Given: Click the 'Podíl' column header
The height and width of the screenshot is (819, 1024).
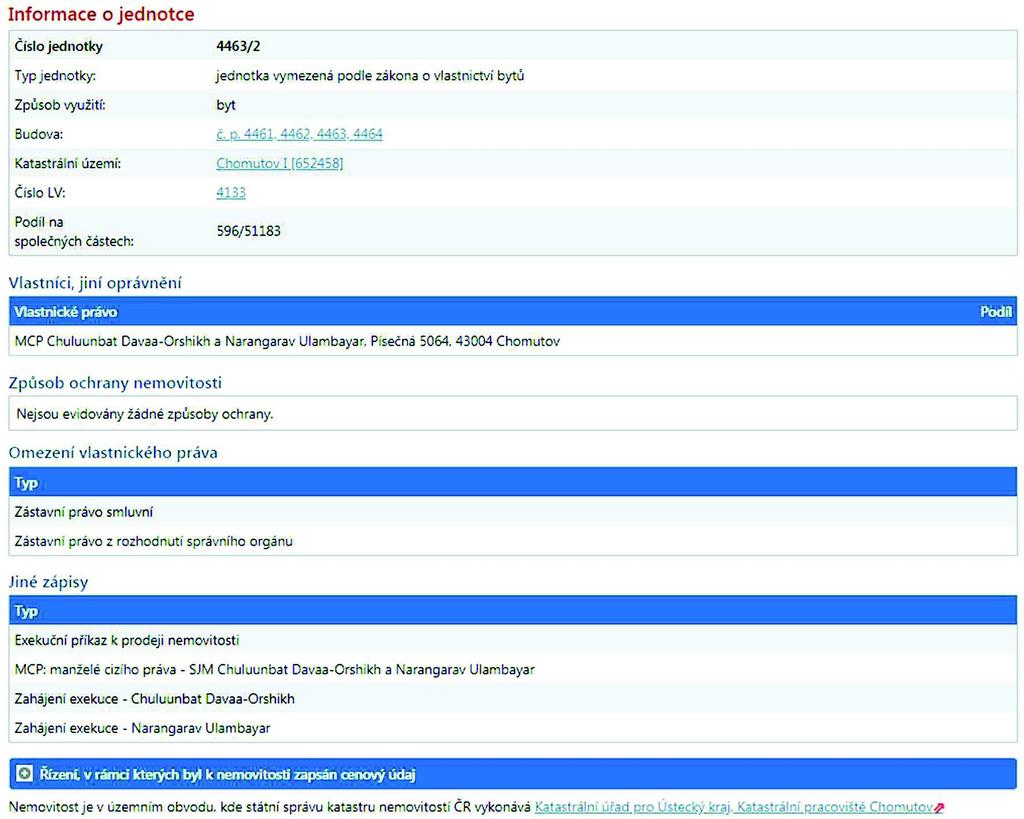Looking at the screenshot, I should pos(996,312).
